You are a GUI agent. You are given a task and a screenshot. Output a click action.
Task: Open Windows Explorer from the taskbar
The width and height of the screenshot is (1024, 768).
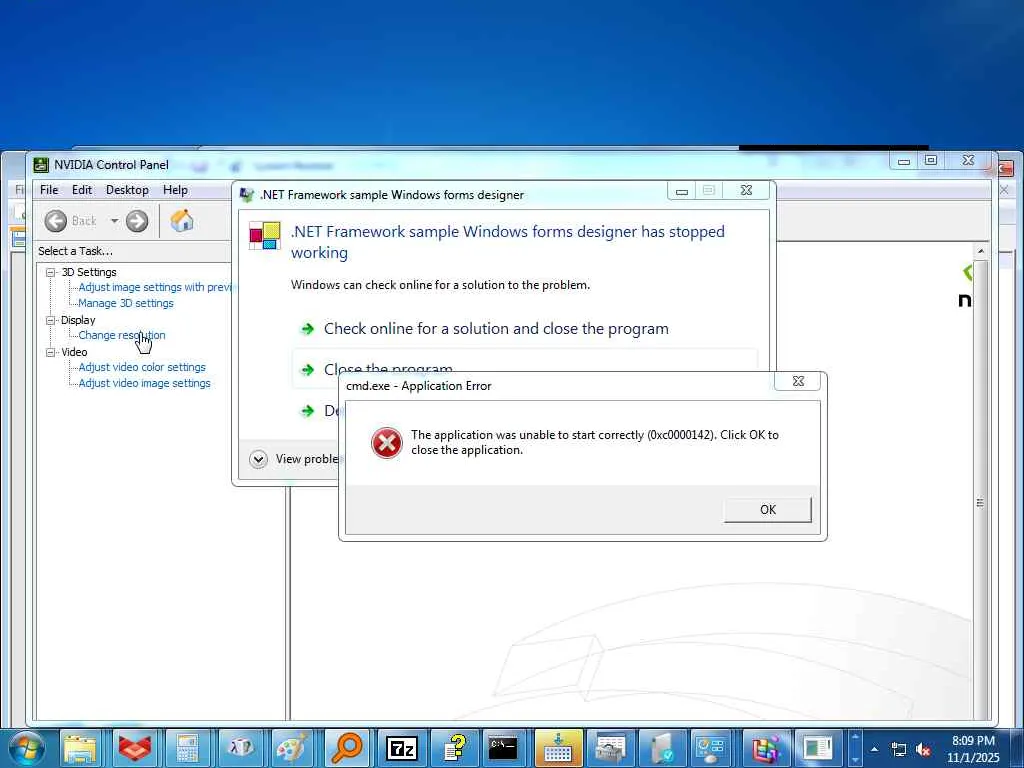click(81, 748)
